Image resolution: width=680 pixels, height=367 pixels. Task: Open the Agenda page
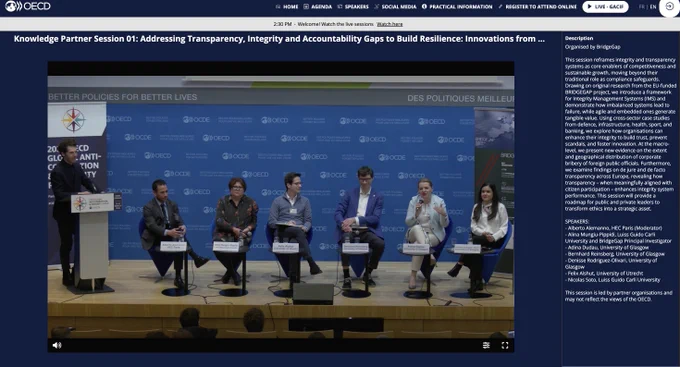point(318,7)
